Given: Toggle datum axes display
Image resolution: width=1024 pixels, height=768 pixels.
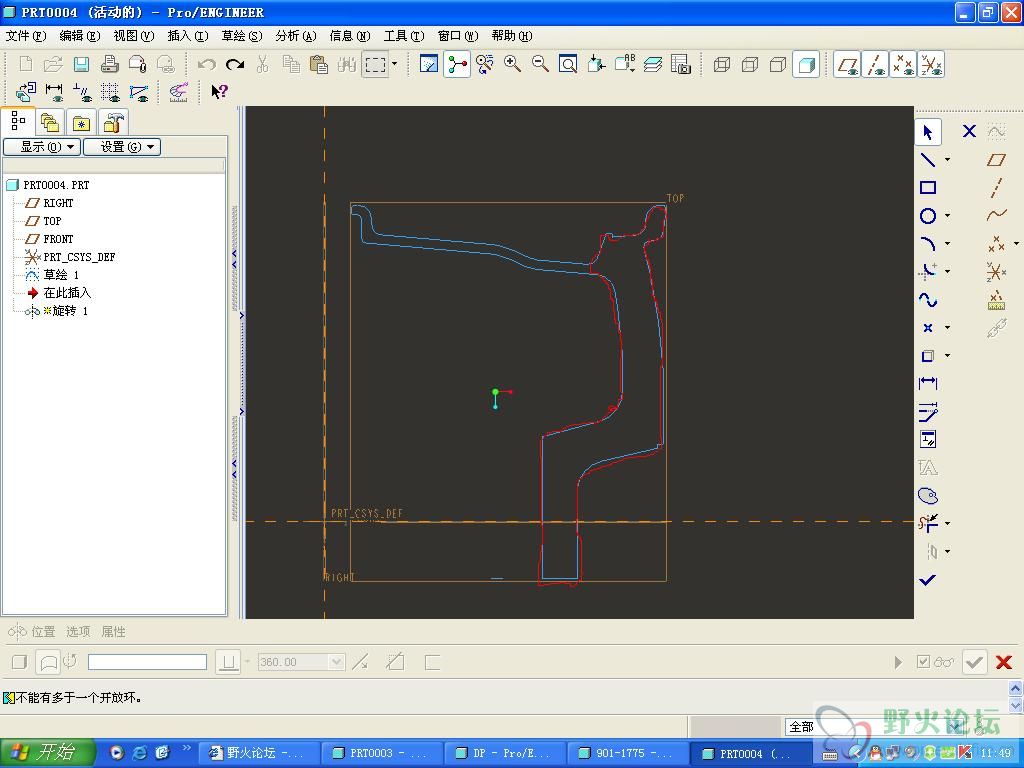Looking at the screenshot, I should (876, 65).
